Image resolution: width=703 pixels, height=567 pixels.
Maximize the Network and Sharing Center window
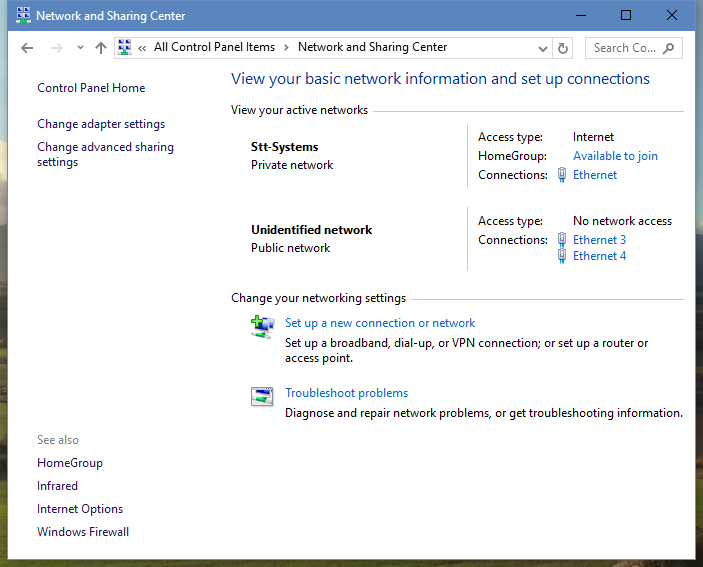[626, 15]
